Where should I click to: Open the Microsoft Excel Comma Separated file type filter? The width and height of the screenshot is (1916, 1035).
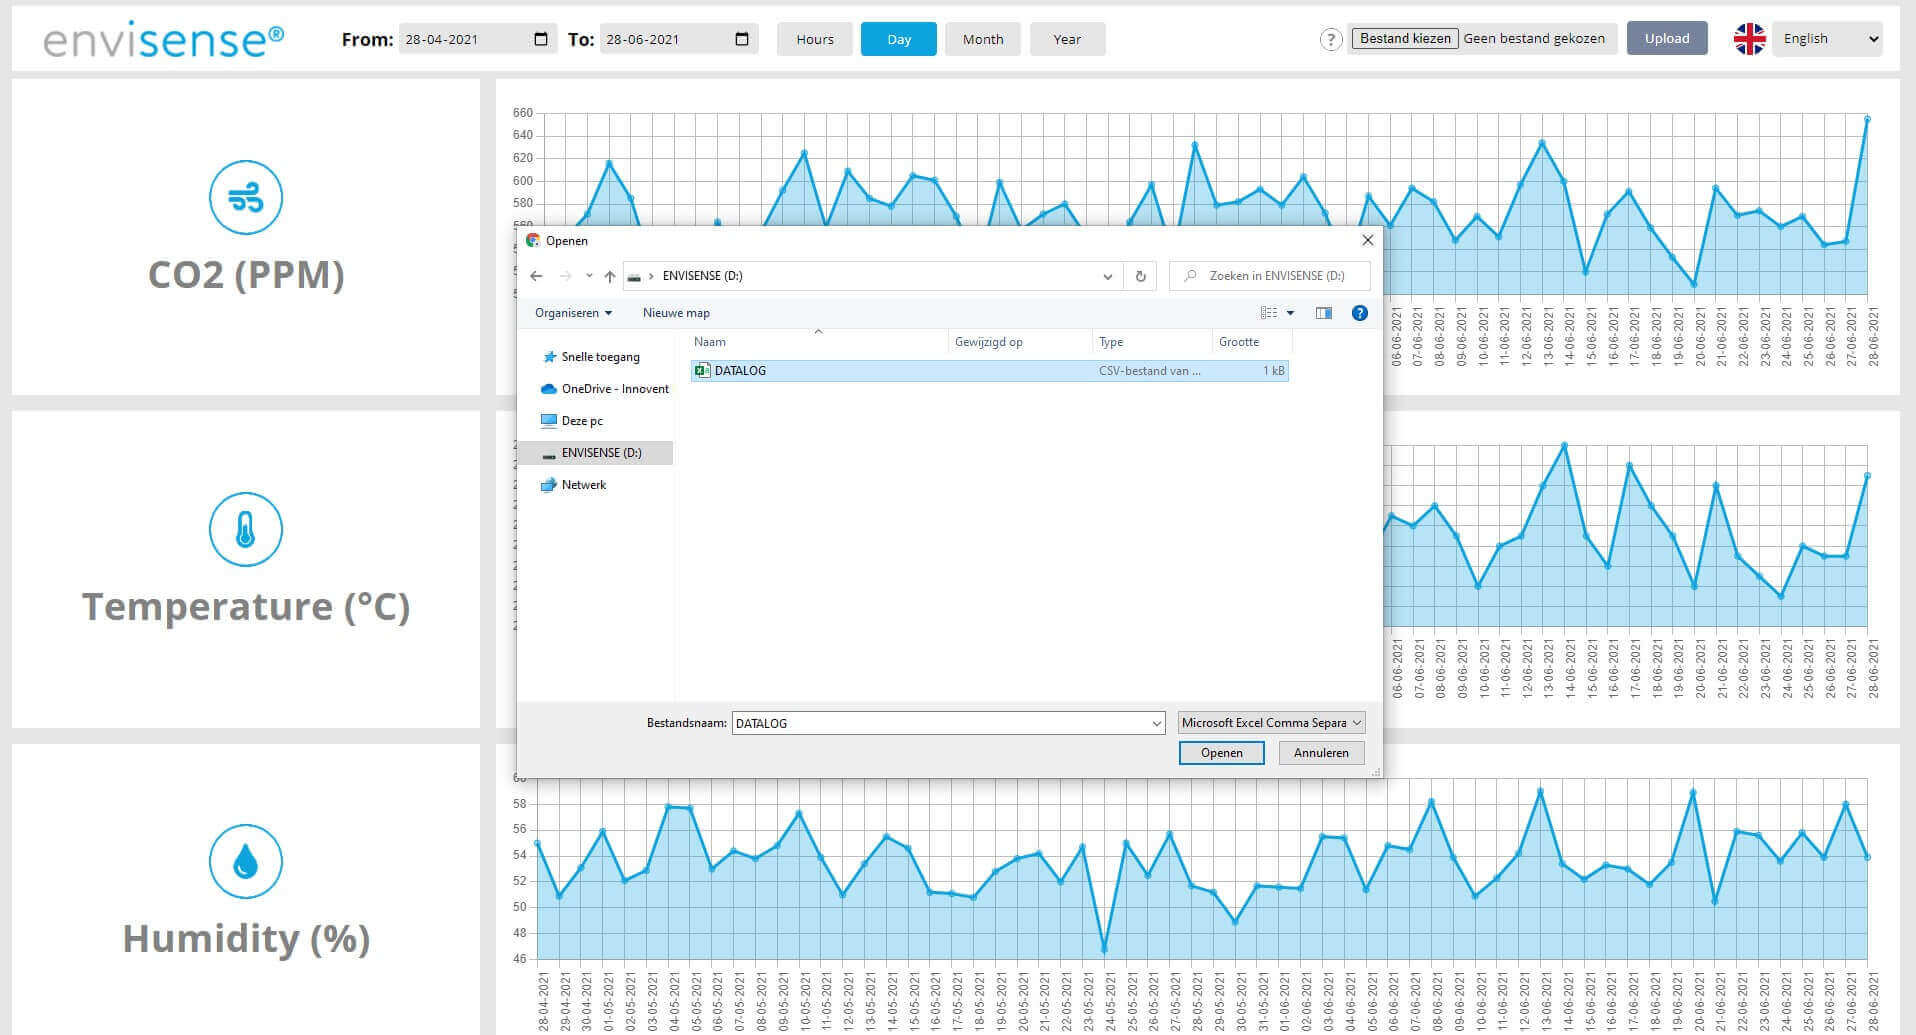click(1271, 723)
